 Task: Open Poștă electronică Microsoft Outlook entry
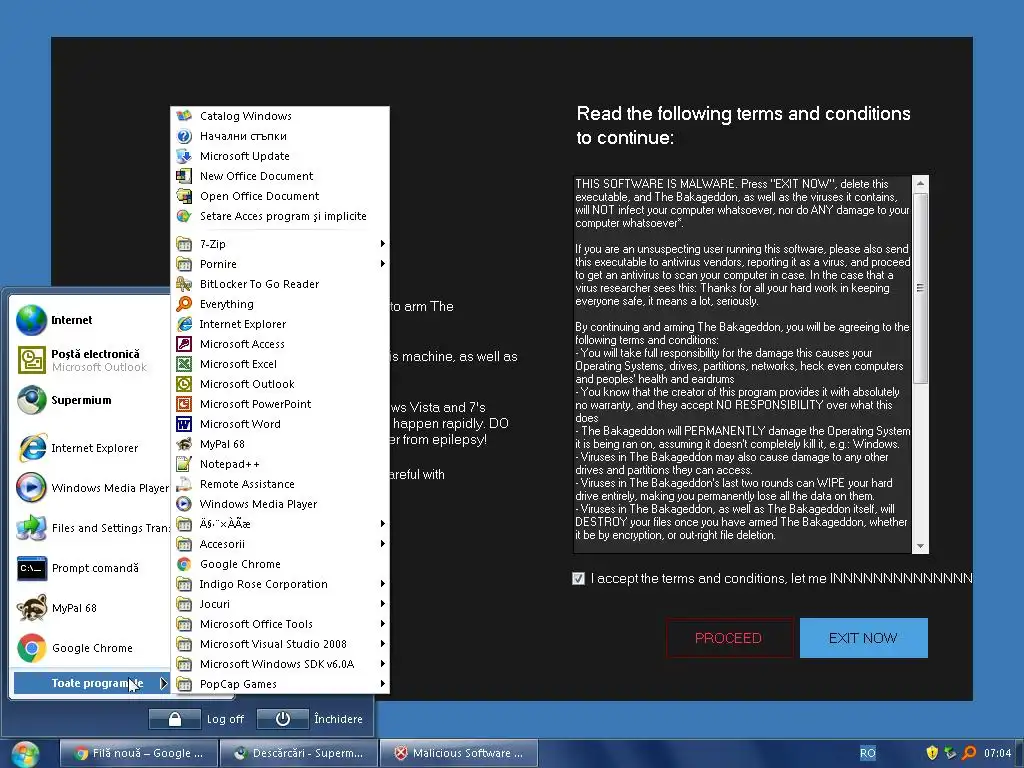coord(90,360)
